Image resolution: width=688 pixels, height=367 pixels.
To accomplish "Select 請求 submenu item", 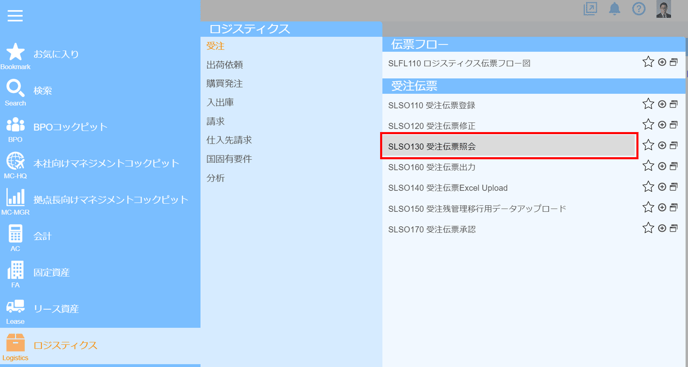I will point(215,122).
